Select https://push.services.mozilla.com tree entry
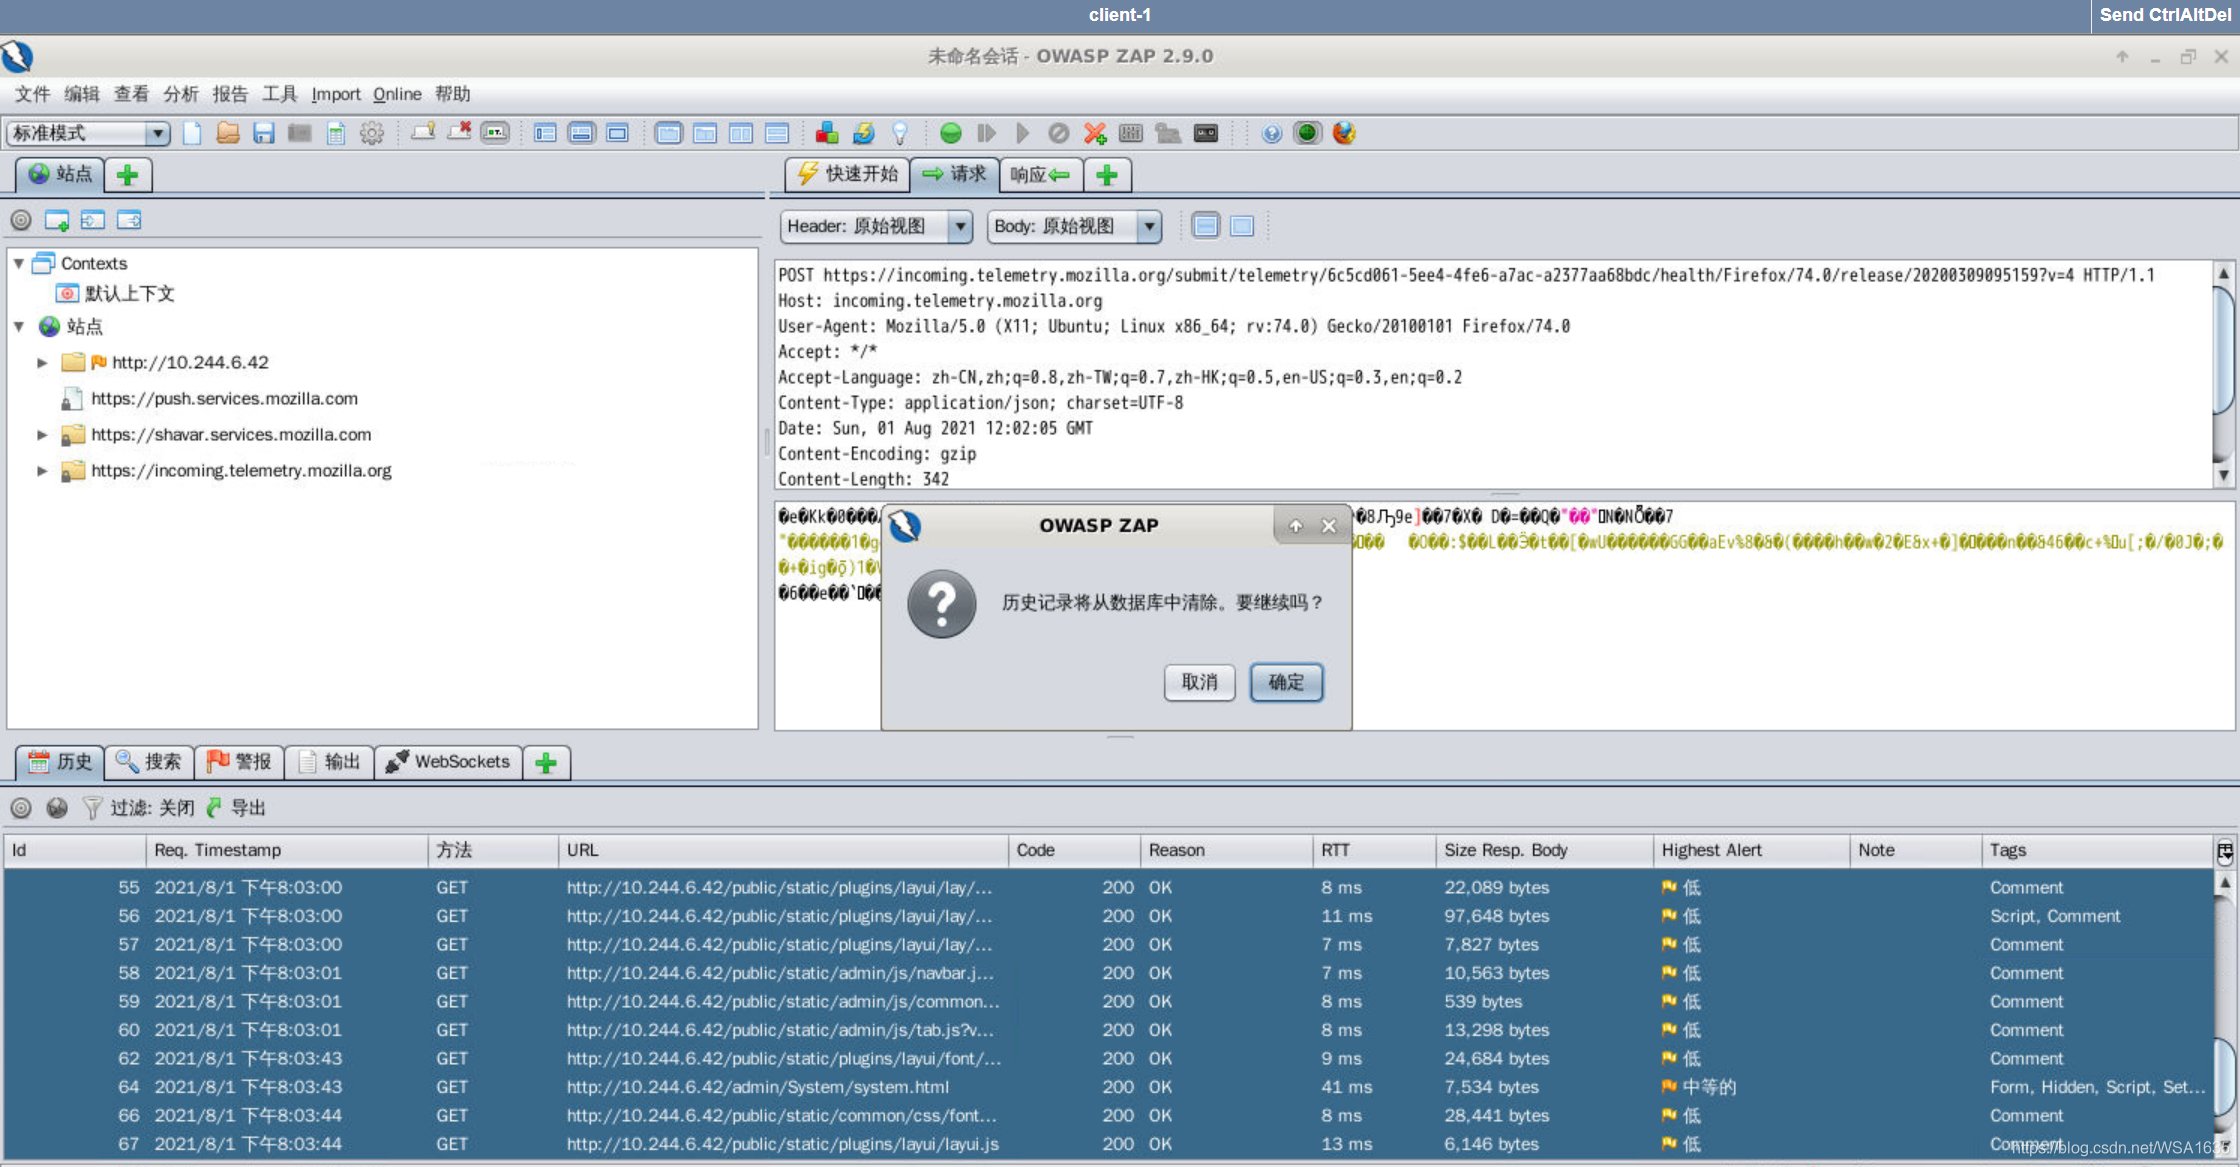 [x=224, y=398]
